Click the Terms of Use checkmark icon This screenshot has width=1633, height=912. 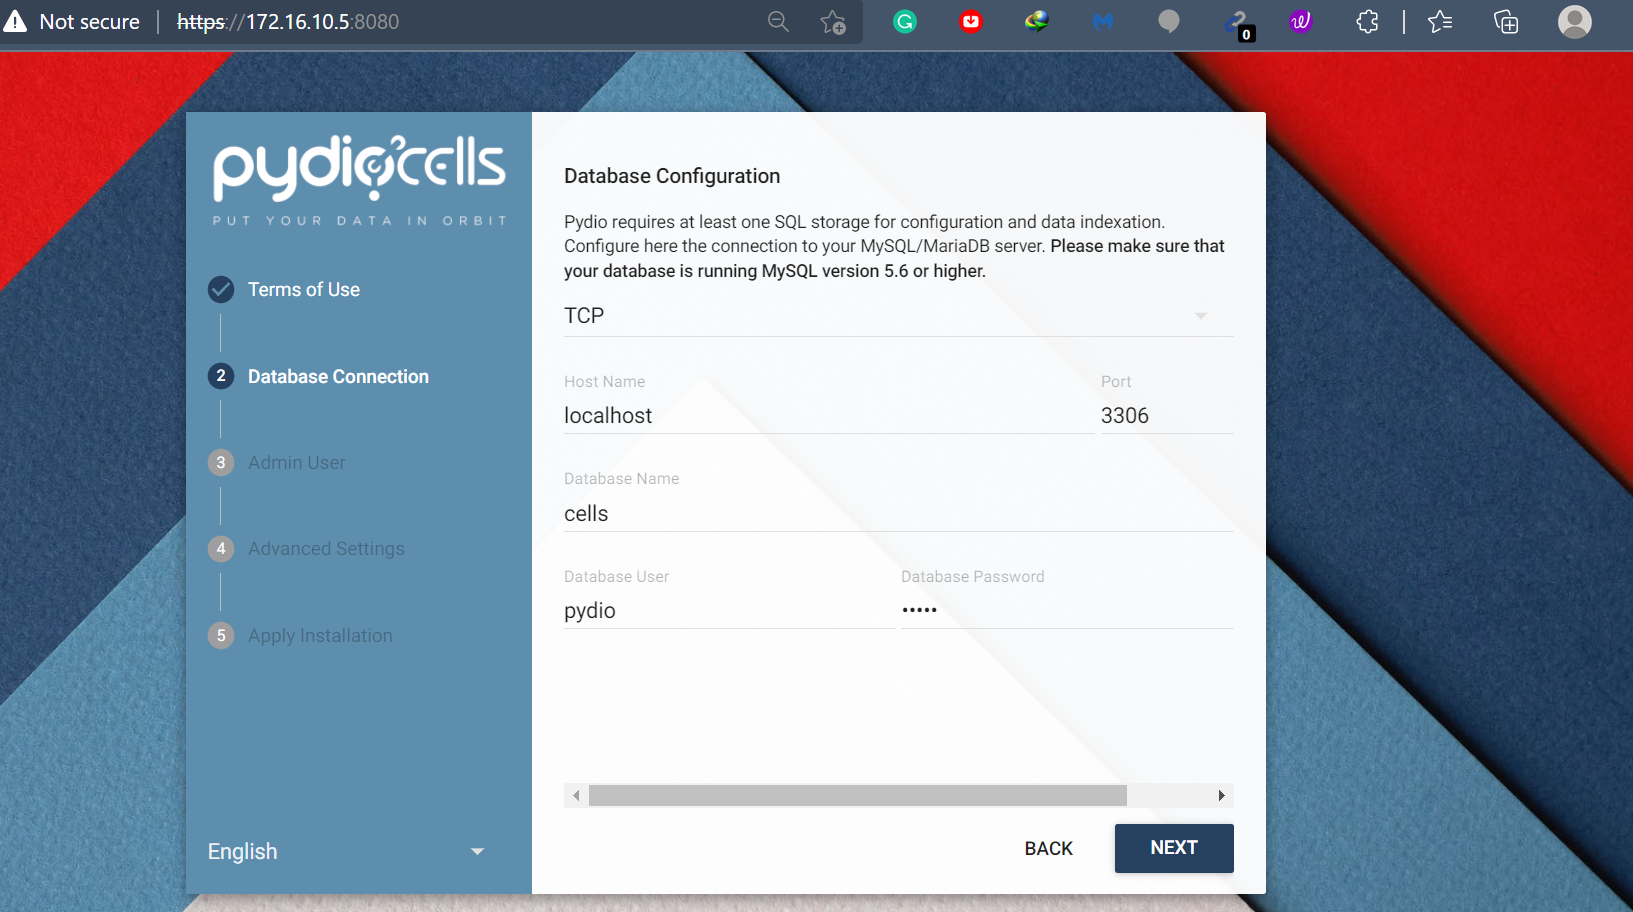[x=221, y=289]
